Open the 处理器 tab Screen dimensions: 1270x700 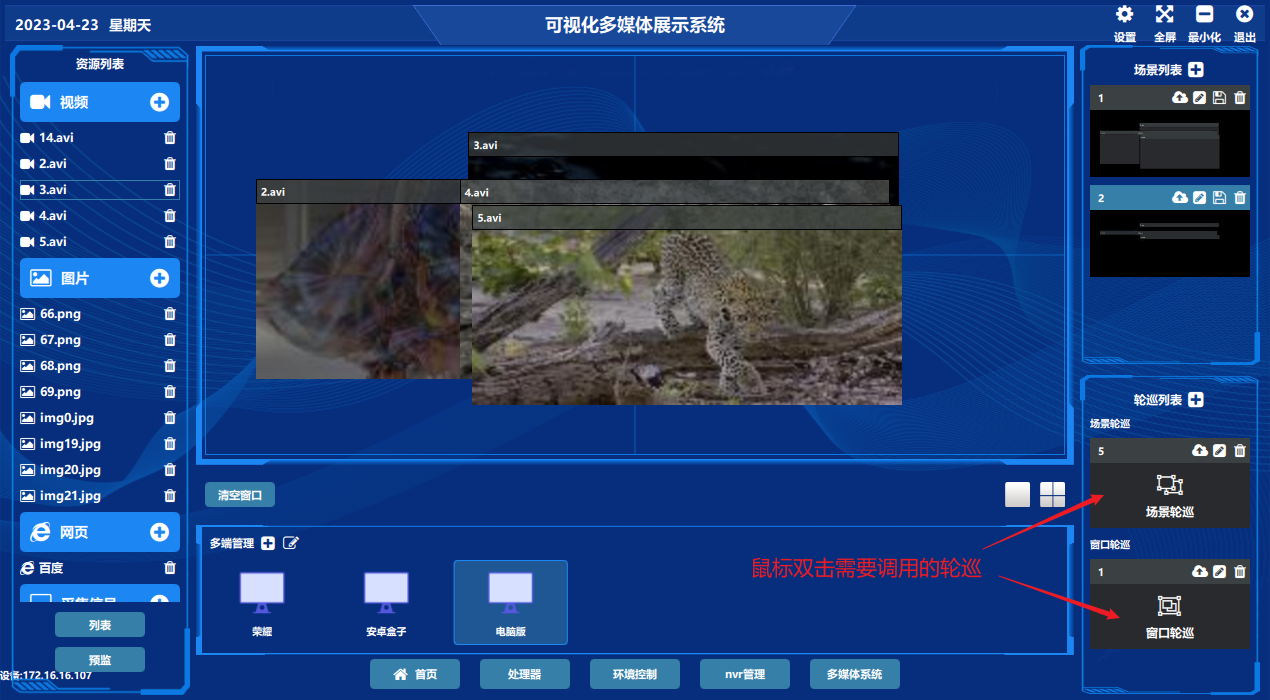(525, 674)
